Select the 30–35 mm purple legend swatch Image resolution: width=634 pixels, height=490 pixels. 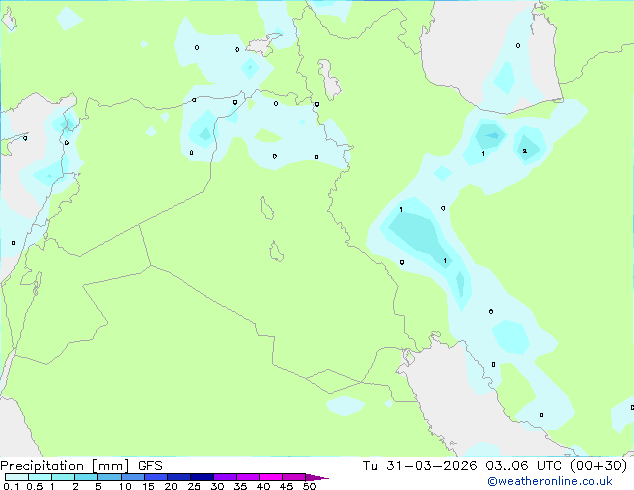click(x=224, y=477)
